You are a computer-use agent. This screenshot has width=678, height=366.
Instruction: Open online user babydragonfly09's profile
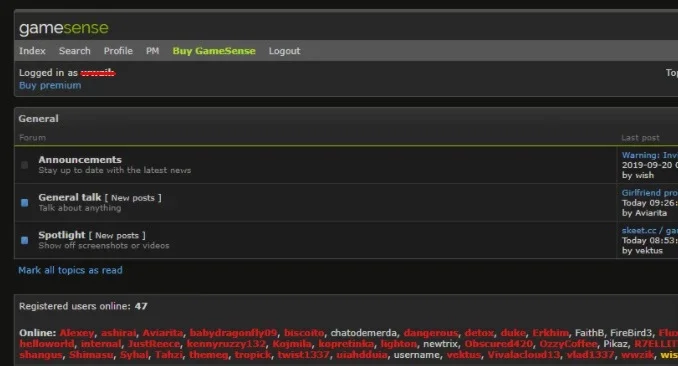point(233,333)
